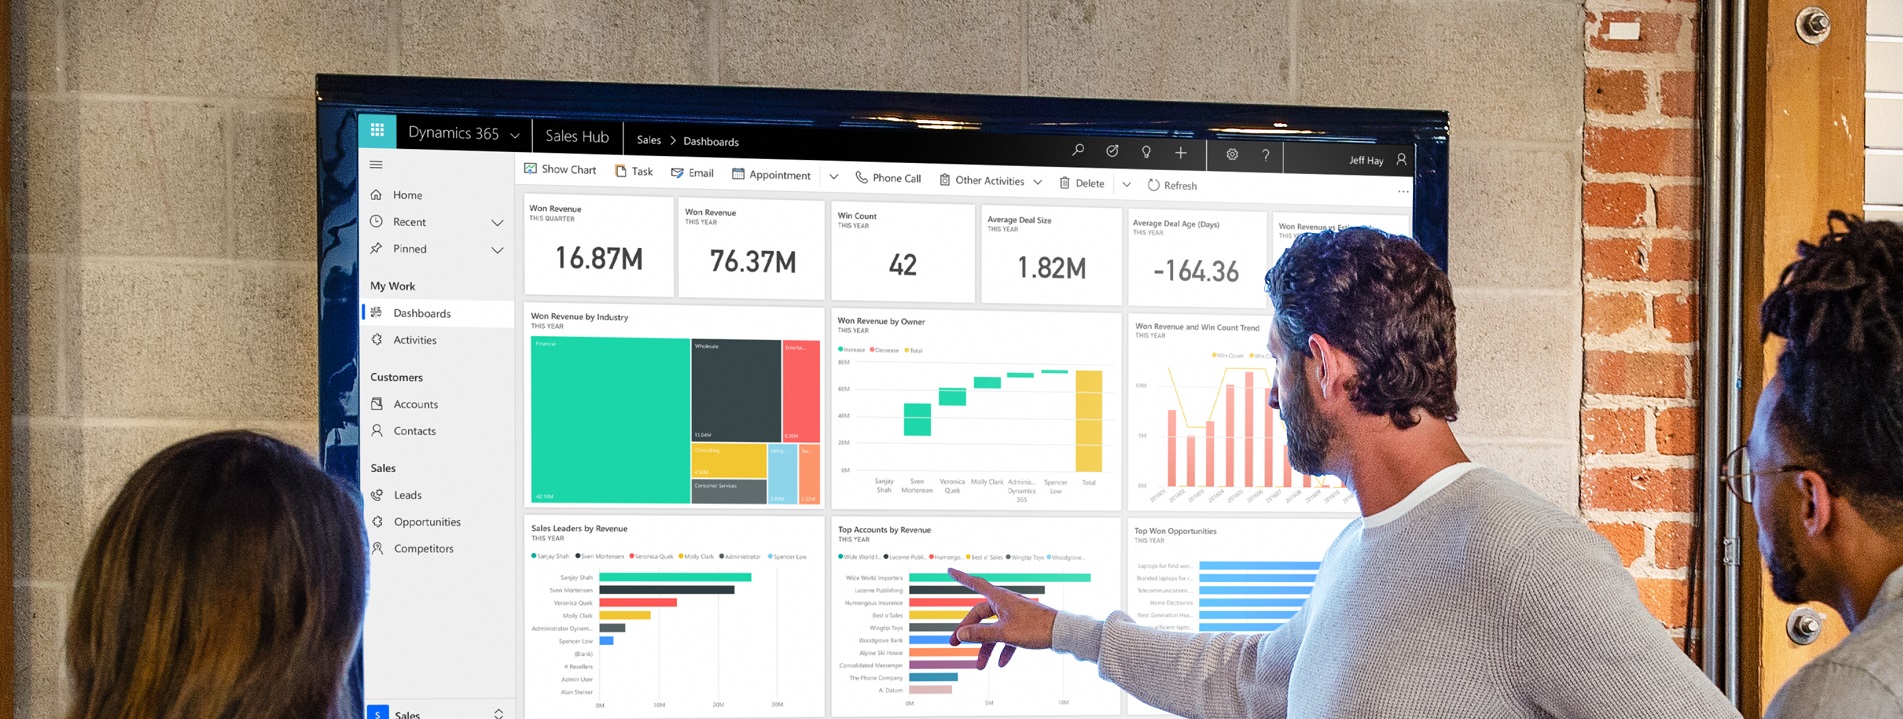Screen dimensions: 1903x719
Task: Click Other Activities command
Action: [x=981, y=180]
